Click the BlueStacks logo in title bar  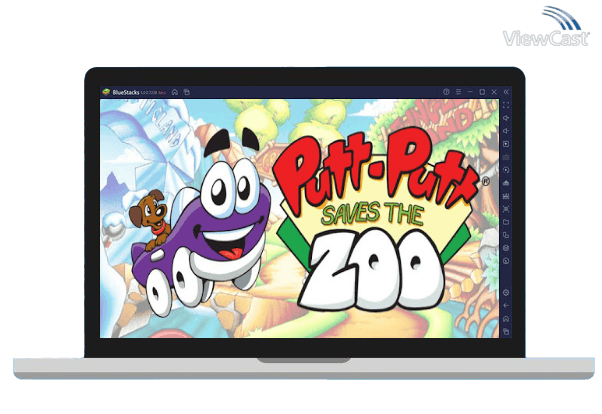pos(106,92)
